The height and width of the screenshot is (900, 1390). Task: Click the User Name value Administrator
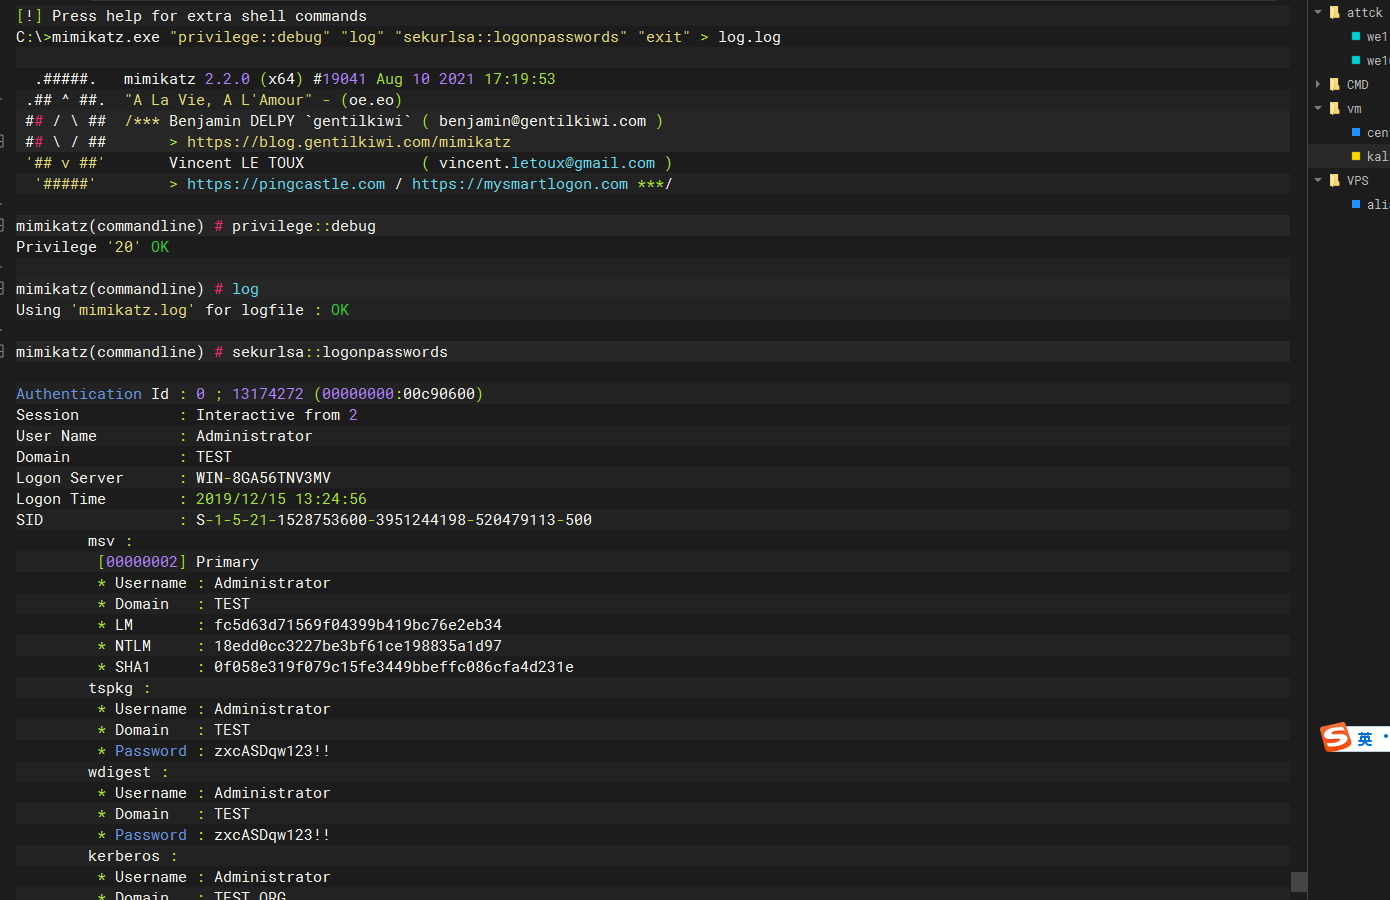(x=254, y=436)
